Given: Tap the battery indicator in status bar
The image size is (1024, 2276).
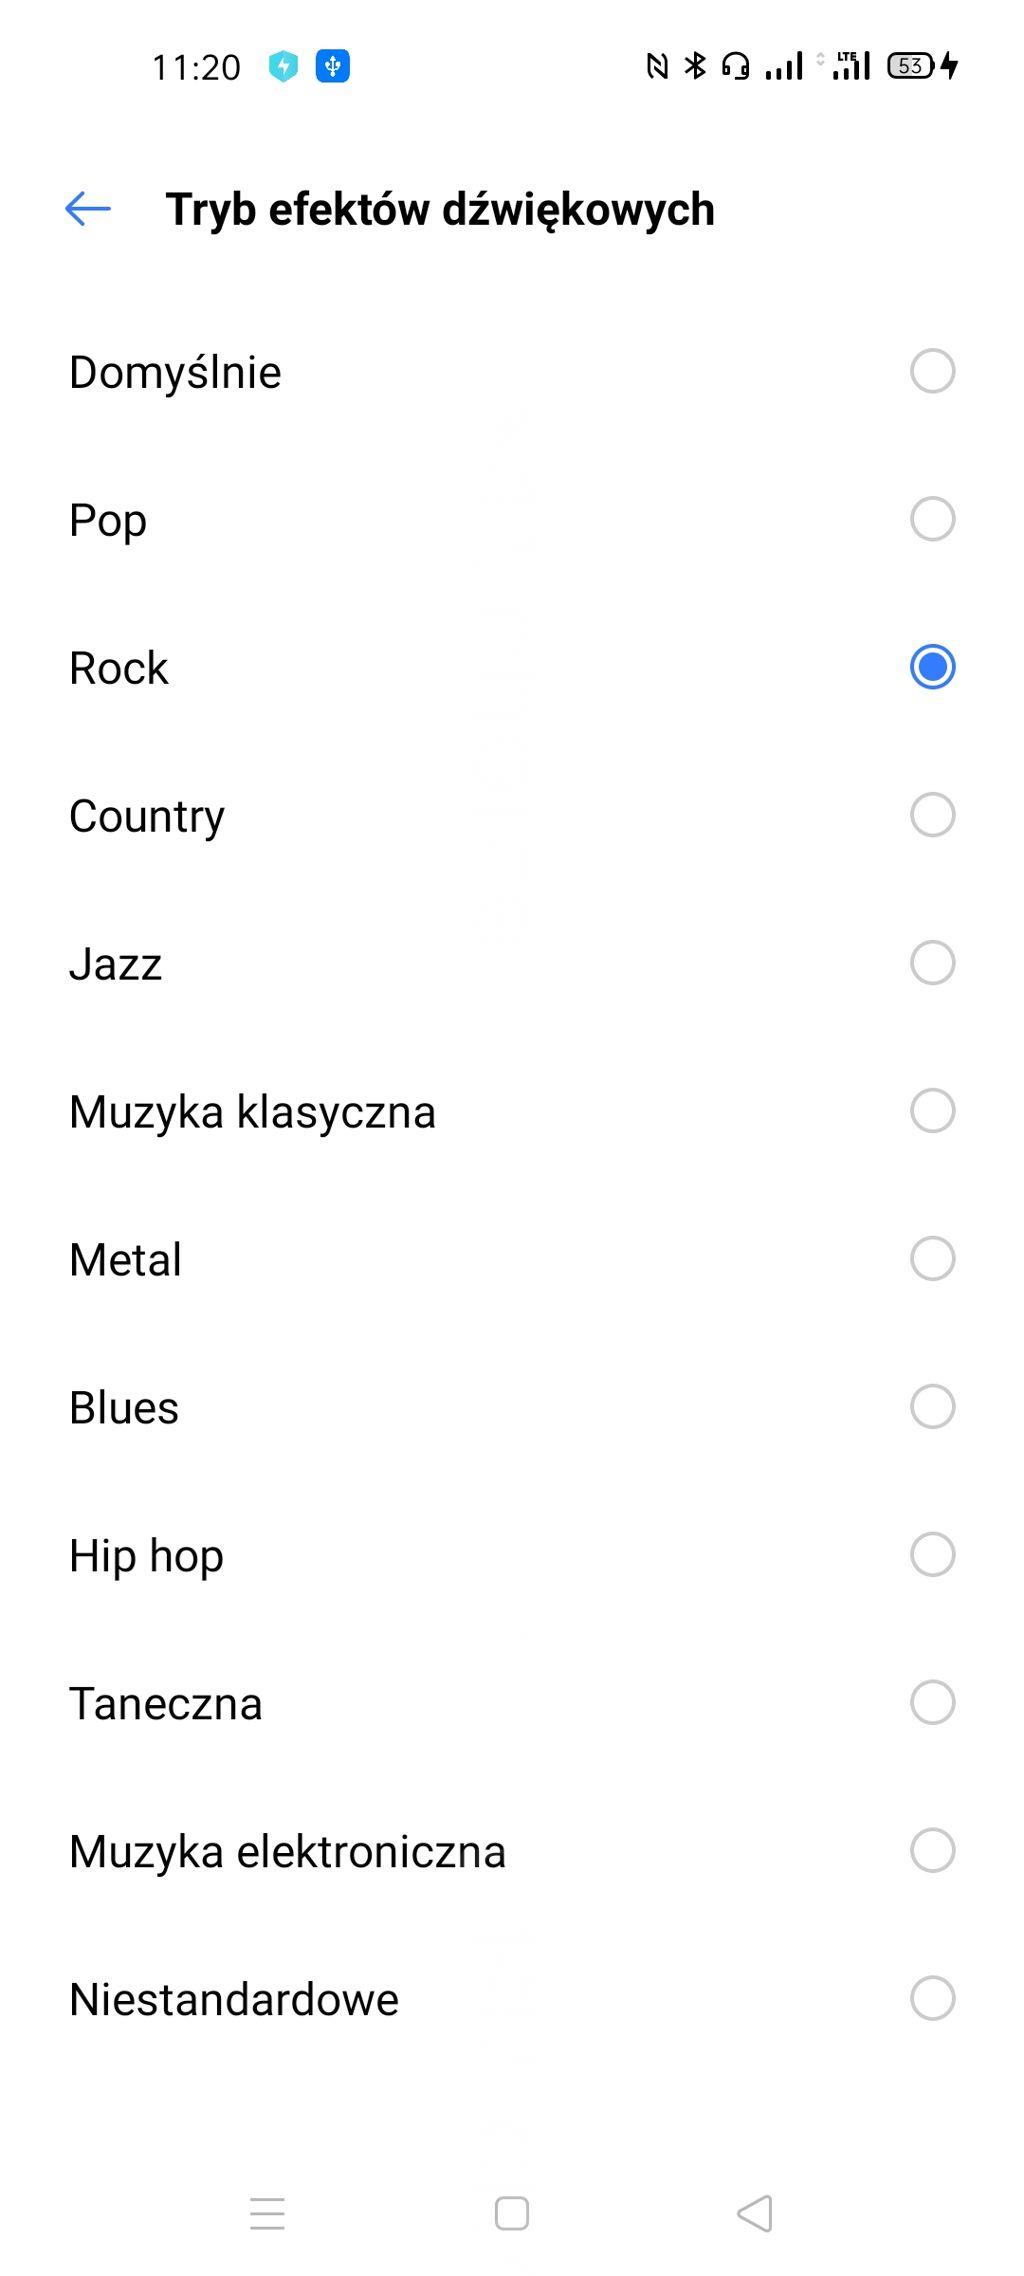Looking at the screenshot, I should pos(911,66).
